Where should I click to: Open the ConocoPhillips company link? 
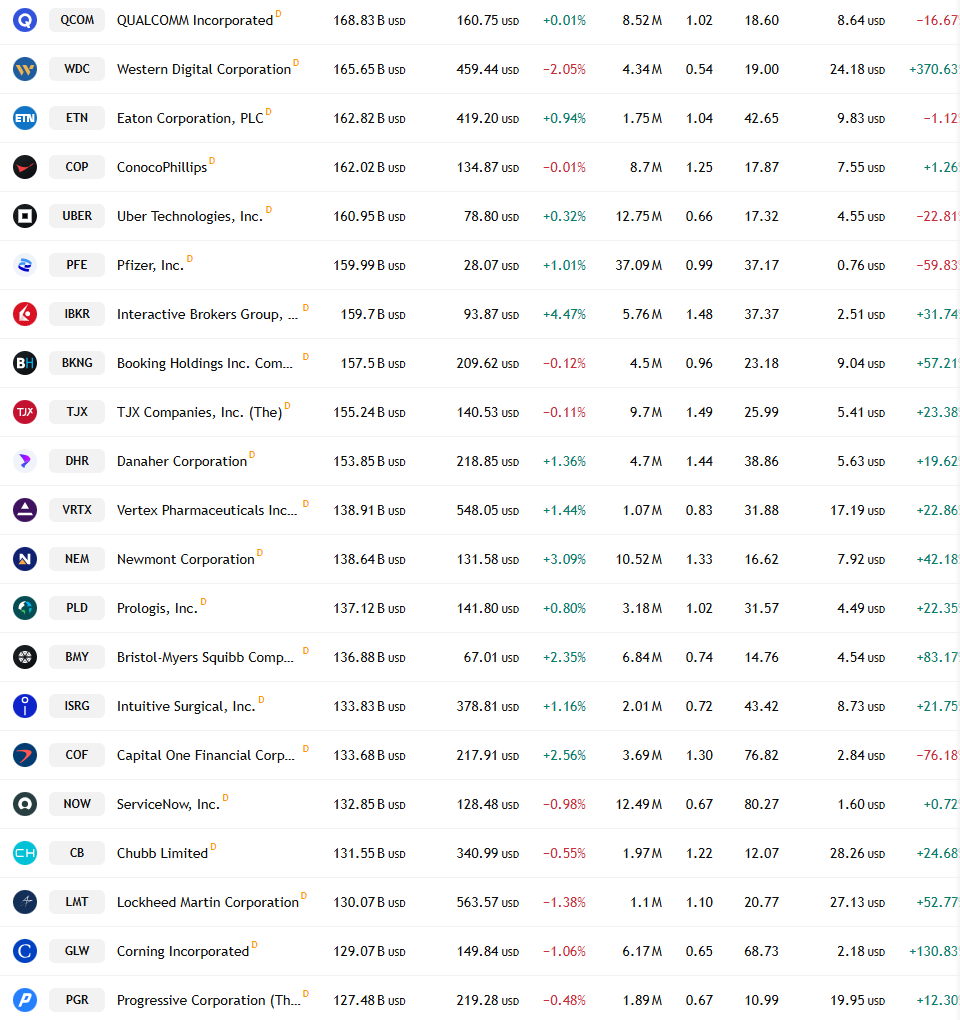click(x=162, y=168)
